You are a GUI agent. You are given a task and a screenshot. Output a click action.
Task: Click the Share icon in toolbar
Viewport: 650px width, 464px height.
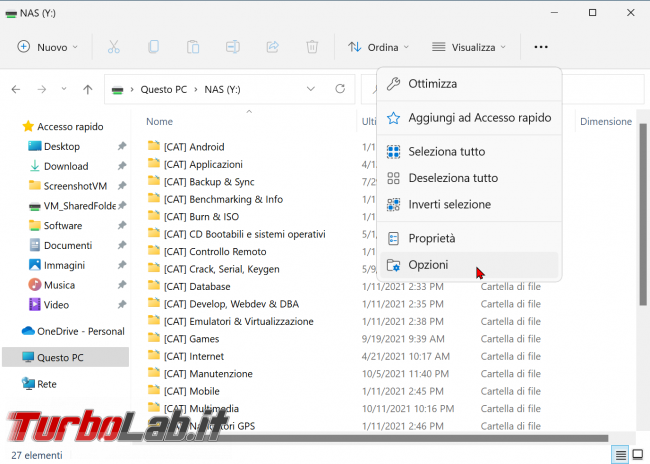[272, 47]
